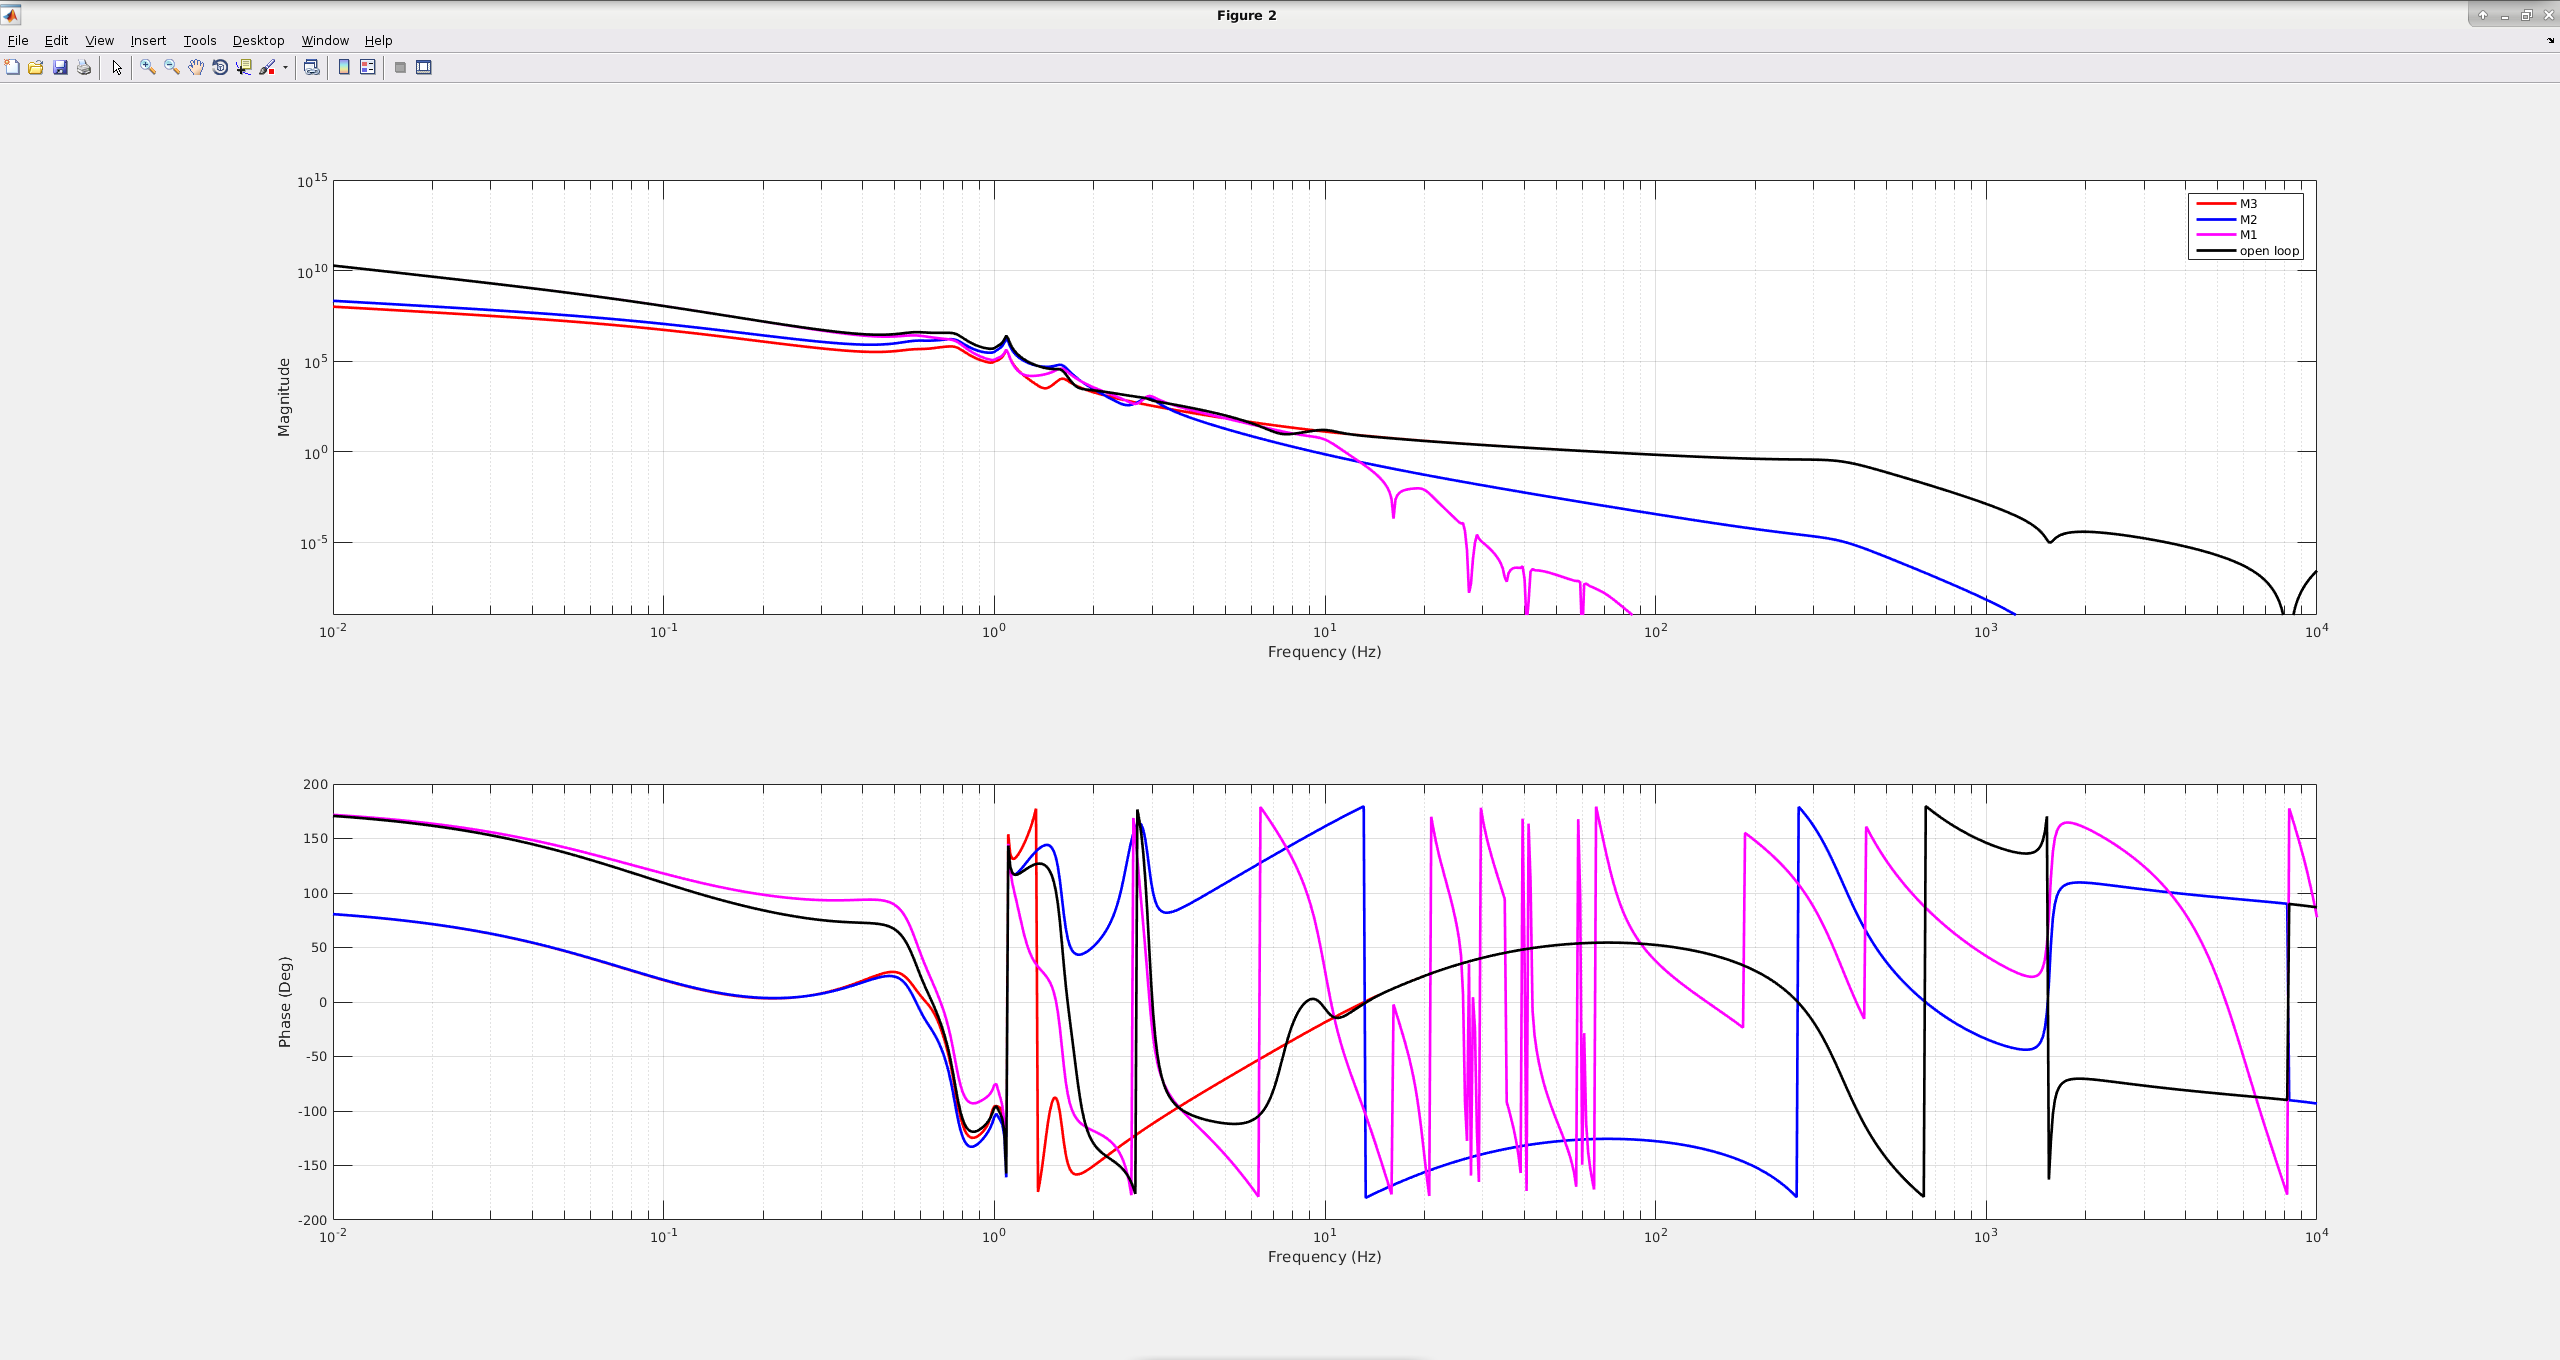
Task: Click the '100' tick label on phase axis
Action: (x=316, y=893)
